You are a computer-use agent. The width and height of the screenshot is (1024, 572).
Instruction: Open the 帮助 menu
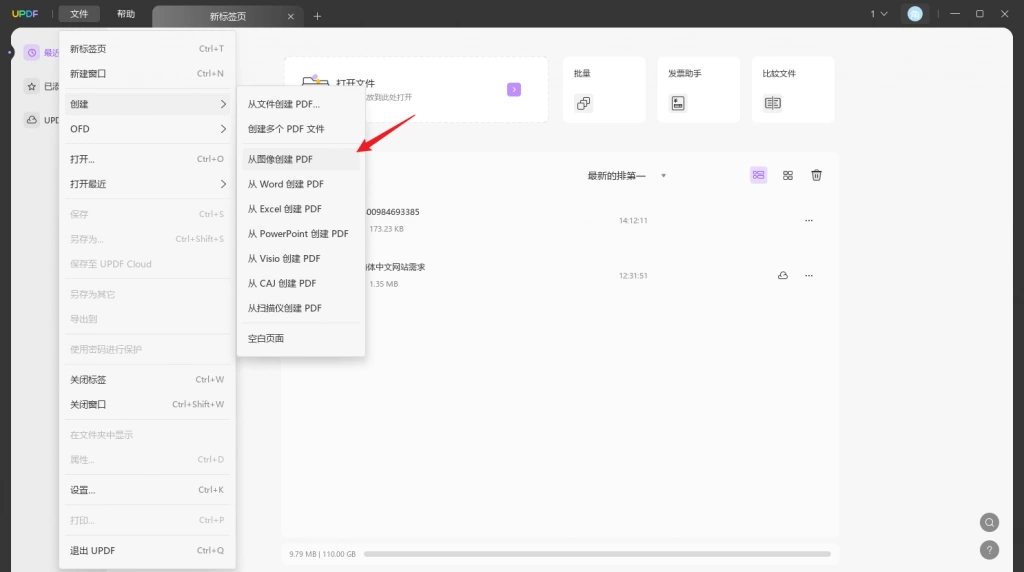(125, 14)
